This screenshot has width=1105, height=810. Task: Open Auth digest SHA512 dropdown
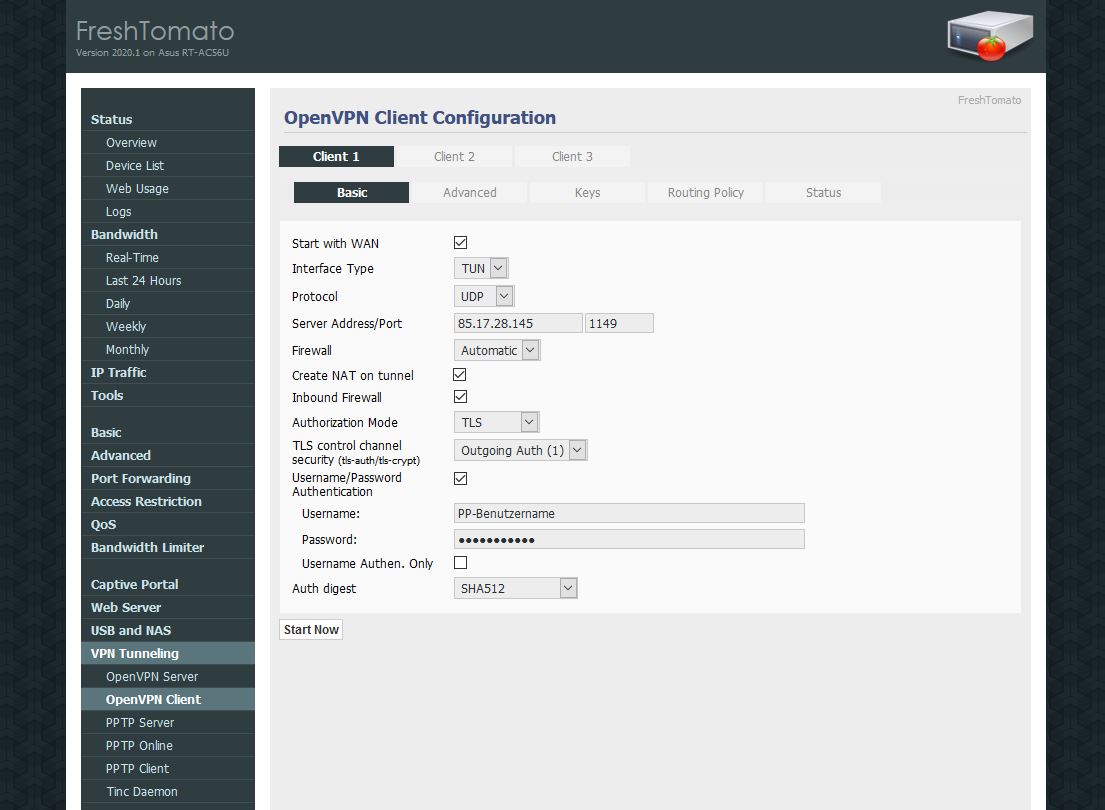pyautogui.click(x=515, y=588)
